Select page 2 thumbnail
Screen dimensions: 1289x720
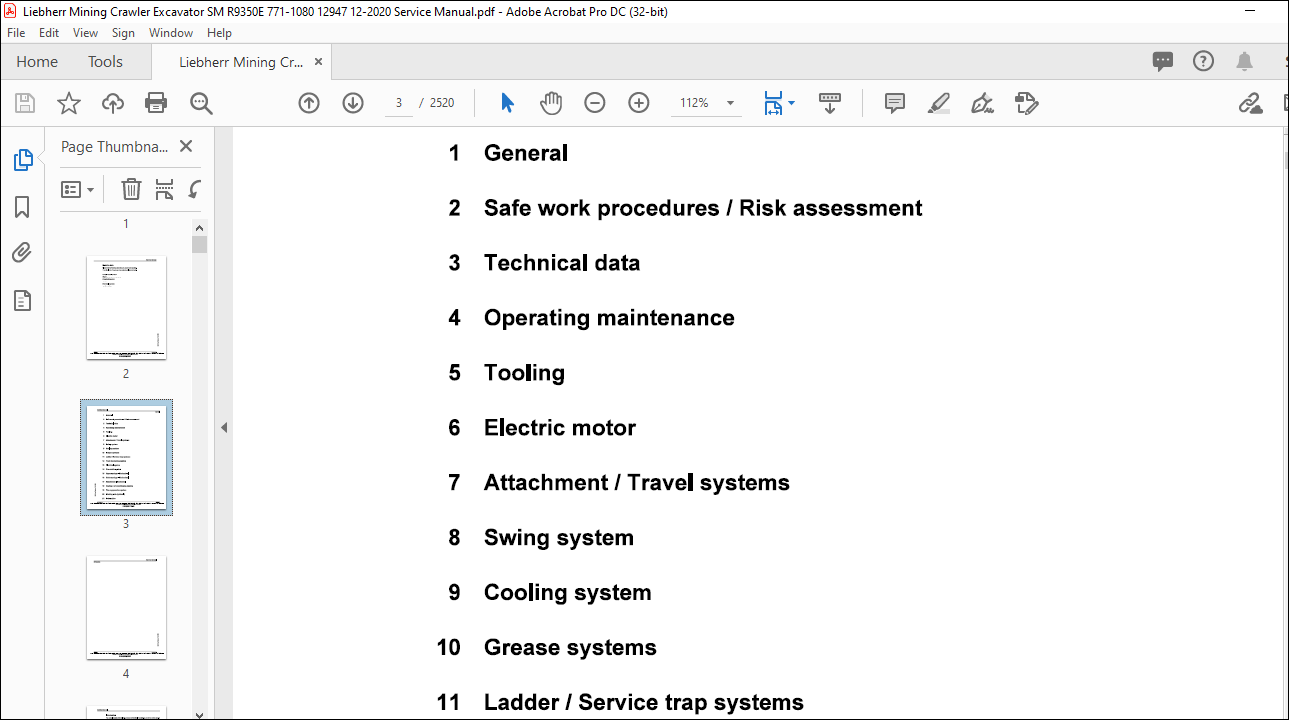click(126, 307)
